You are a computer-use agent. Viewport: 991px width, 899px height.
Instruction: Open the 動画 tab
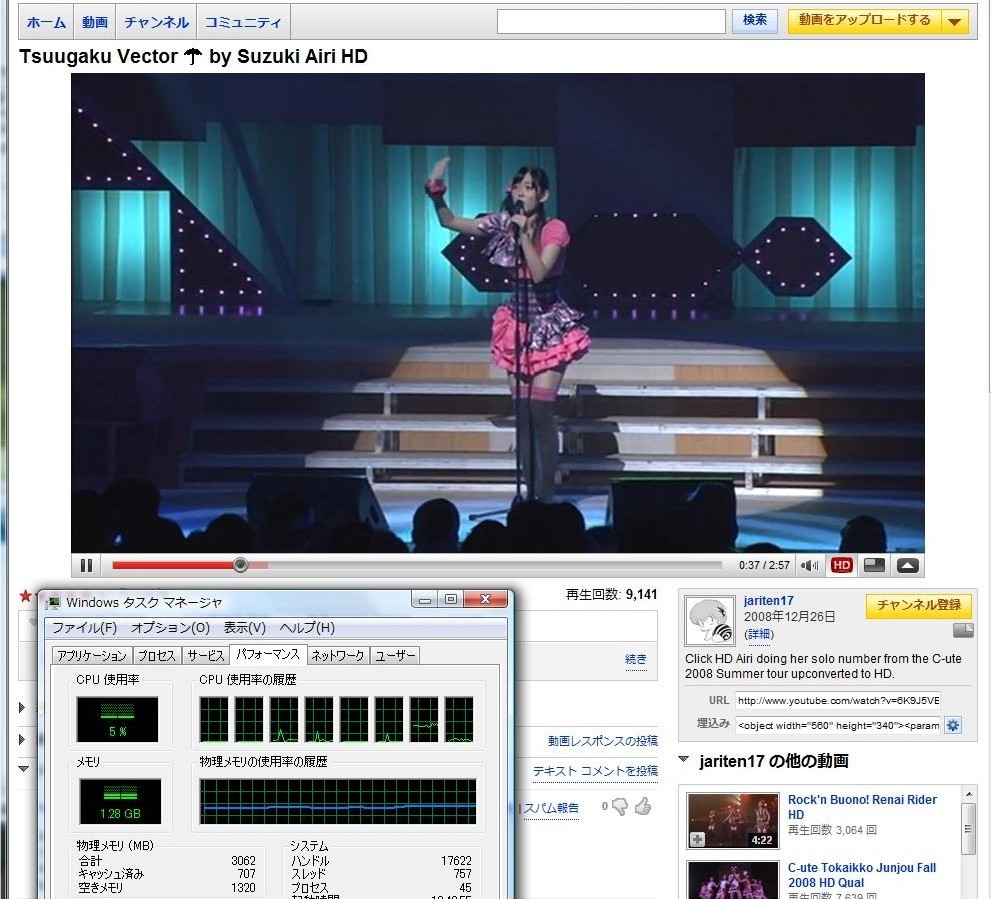coord(95,22)
